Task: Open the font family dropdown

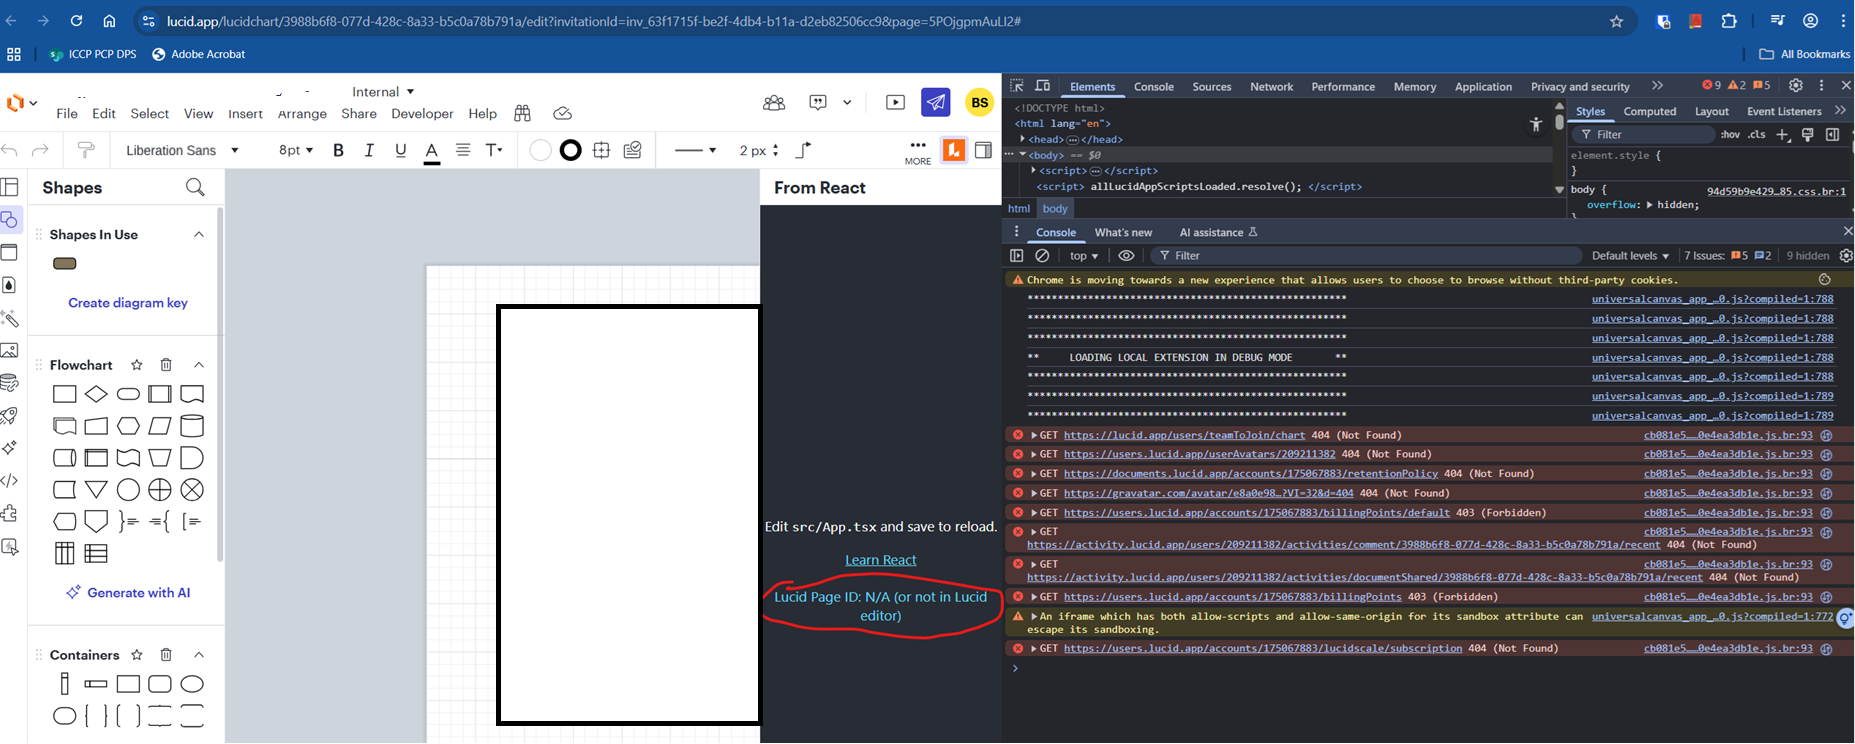Action: tap(182, 150)
